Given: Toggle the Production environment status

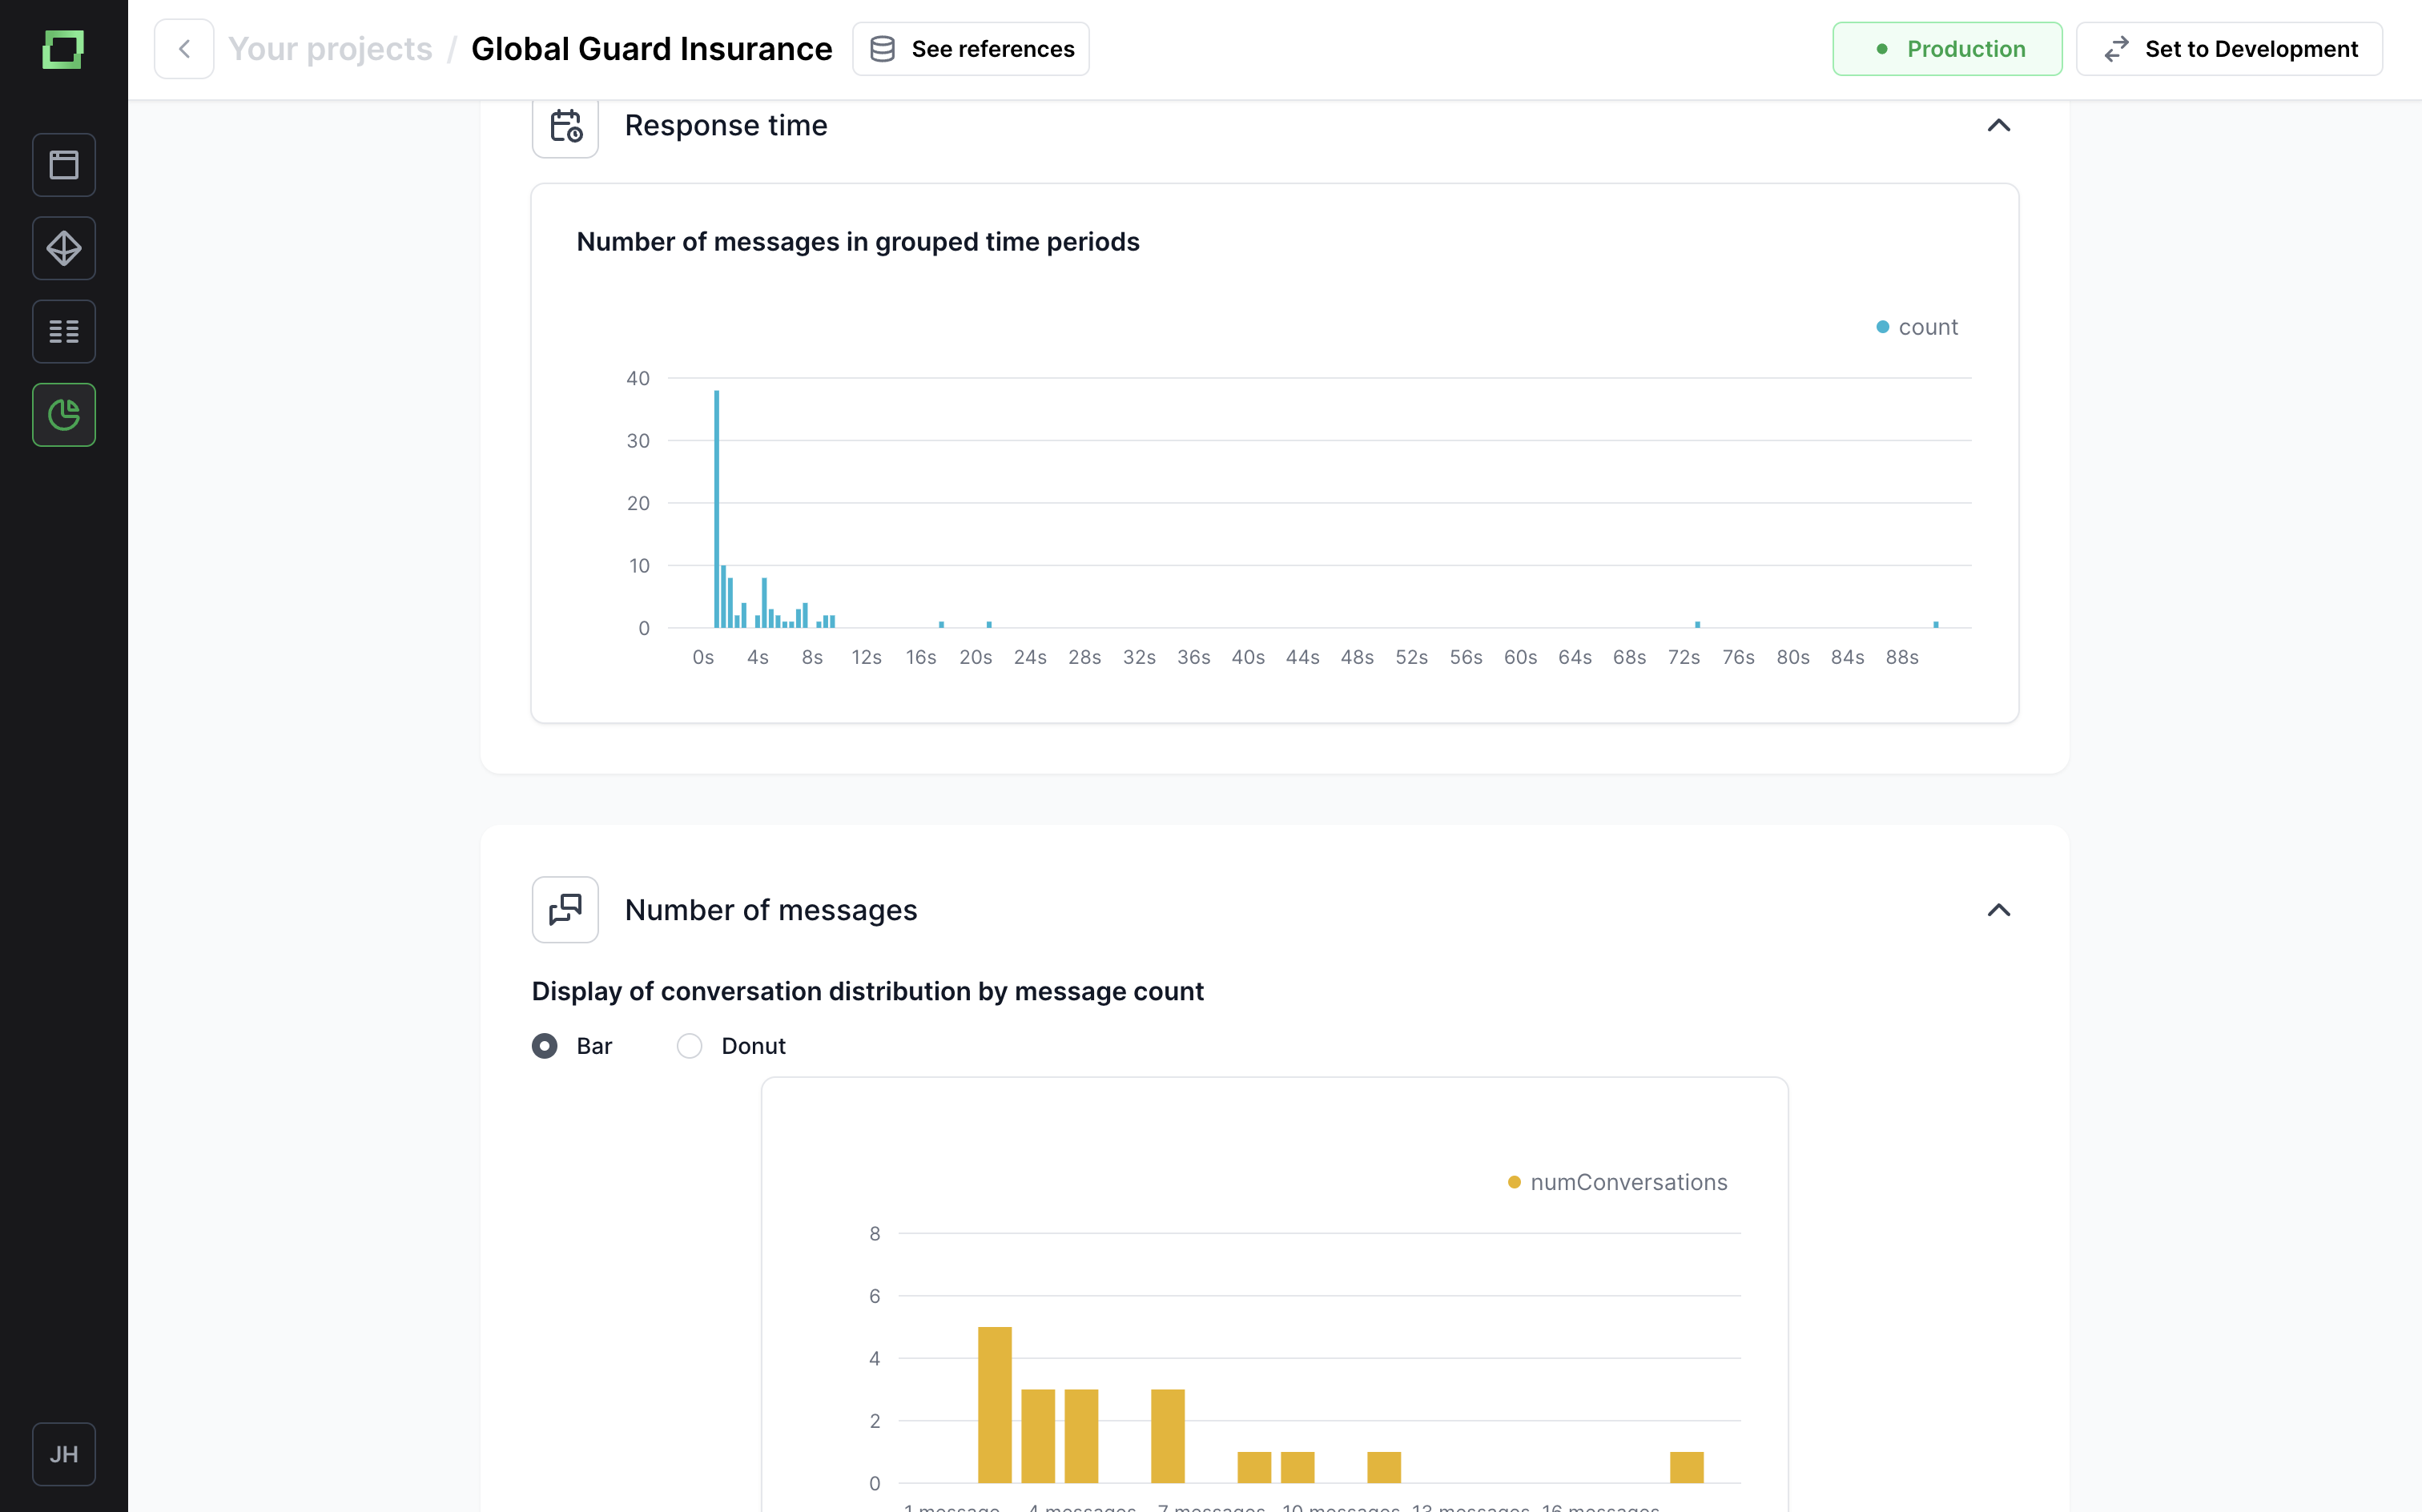Looking at the screenshot, I should (x=1946, y=49).
